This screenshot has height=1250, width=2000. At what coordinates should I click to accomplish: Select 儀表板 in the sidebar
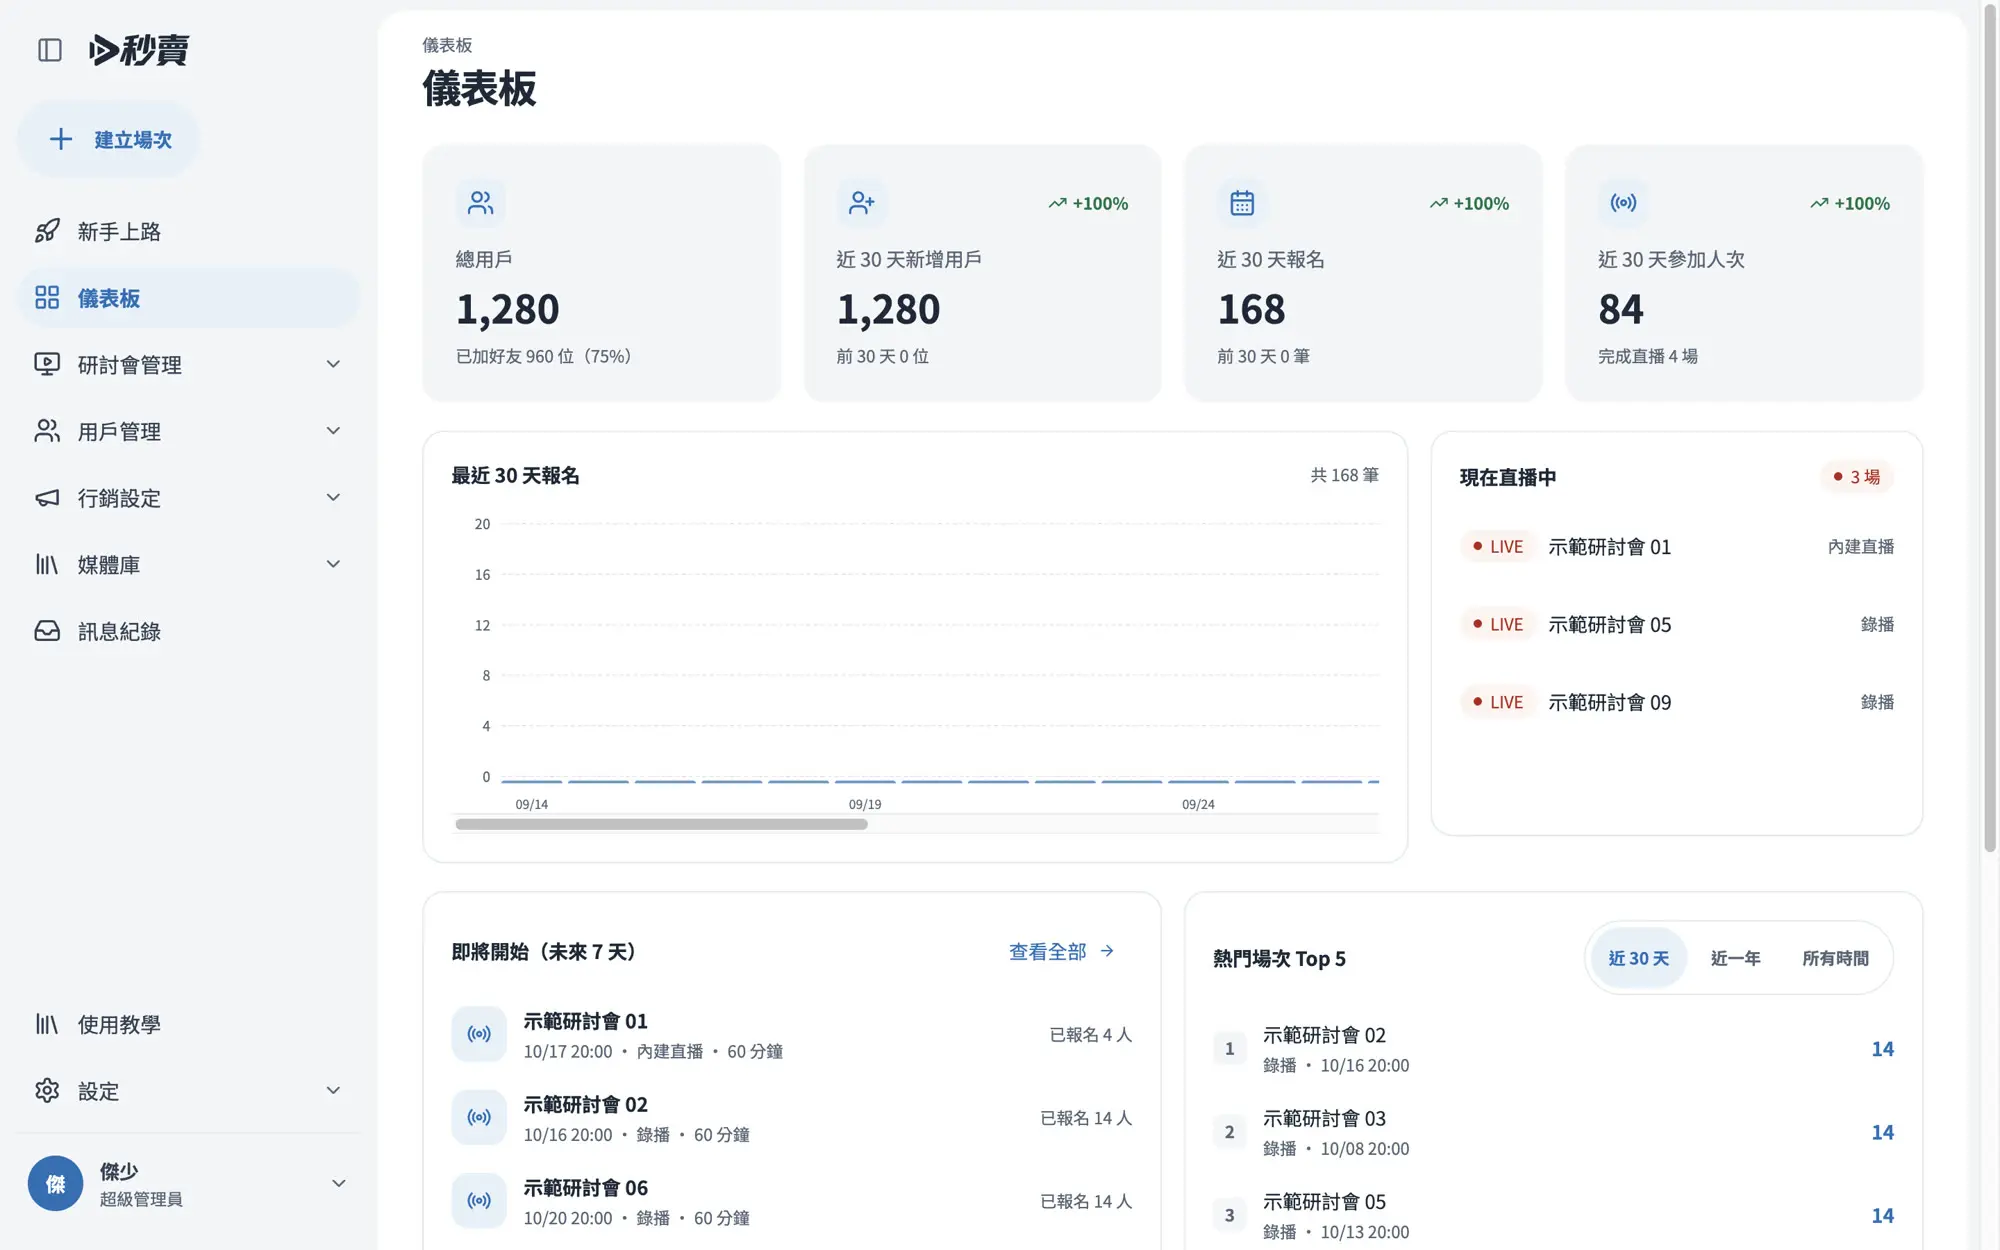click(188, 298)
